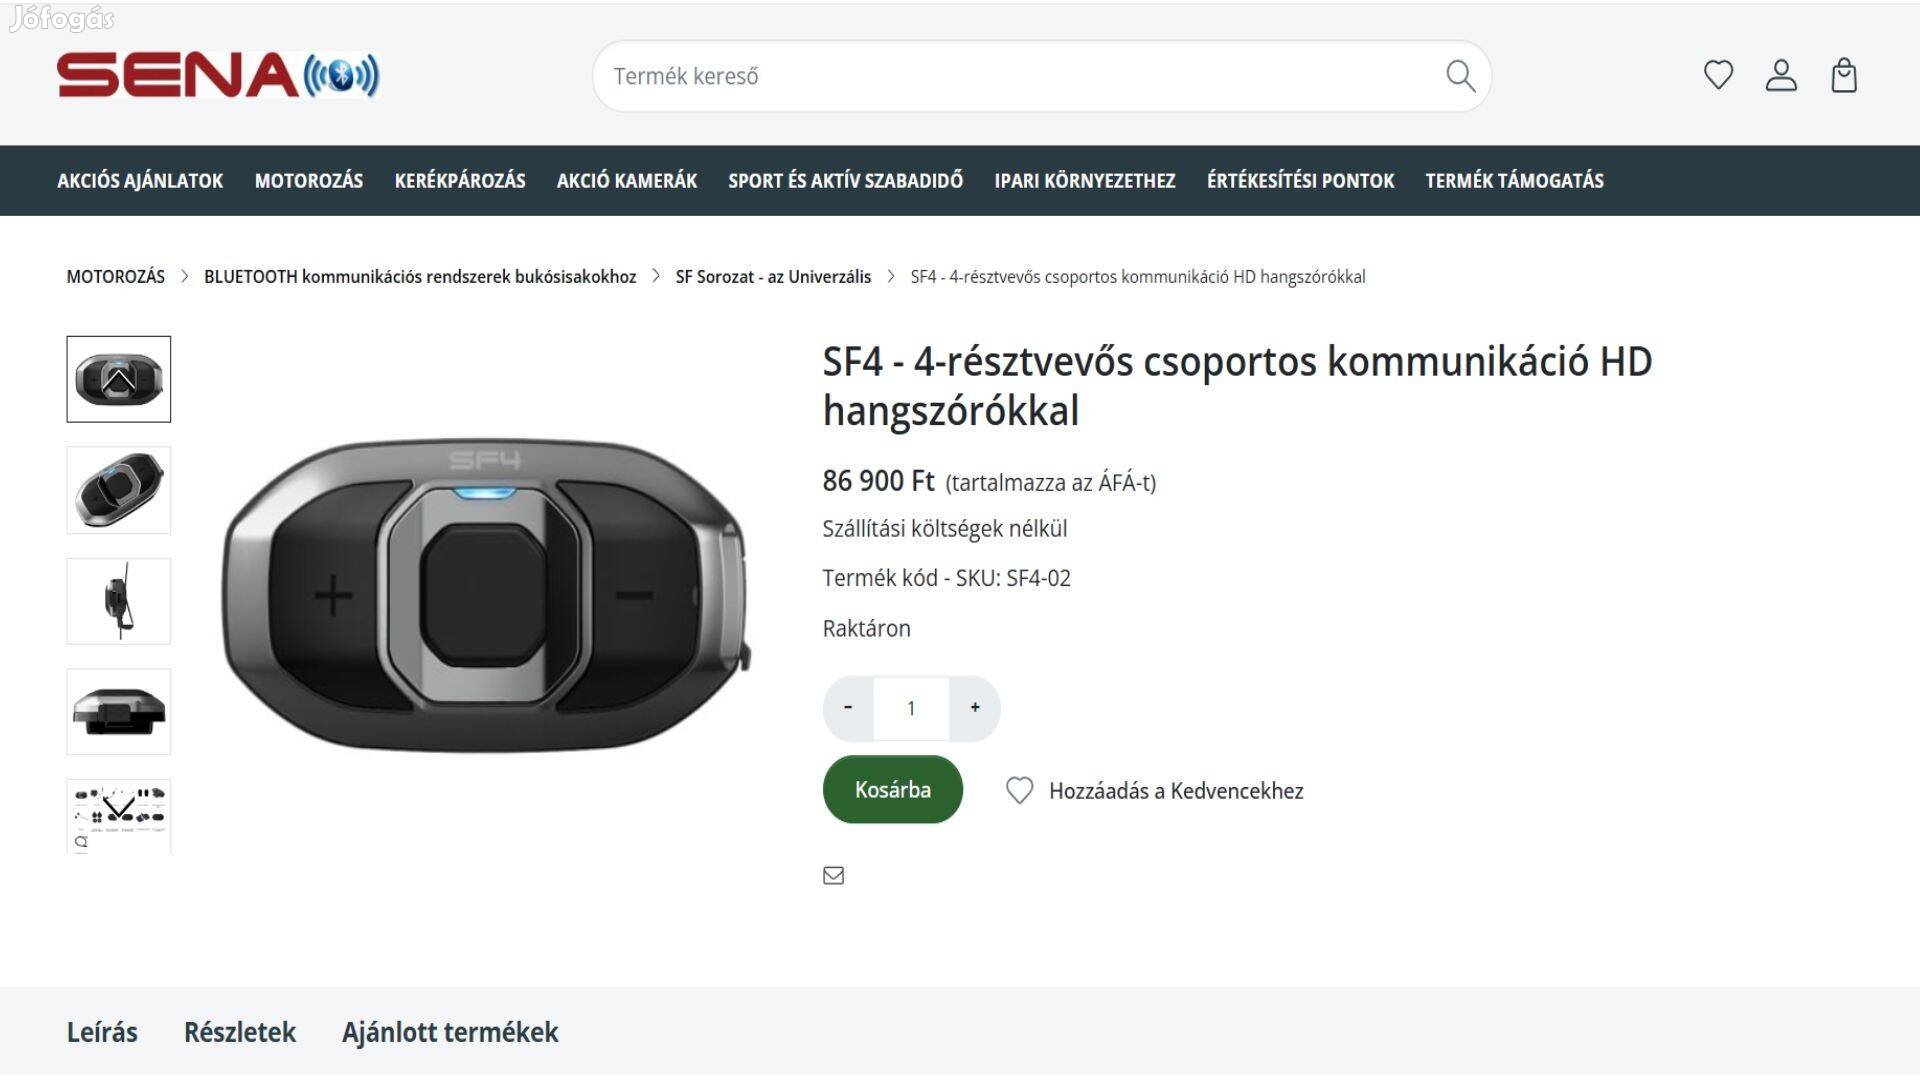1920x1080 pixels.
Task: Open the wishlist heart icon in header
Action: coord(1718,75)
